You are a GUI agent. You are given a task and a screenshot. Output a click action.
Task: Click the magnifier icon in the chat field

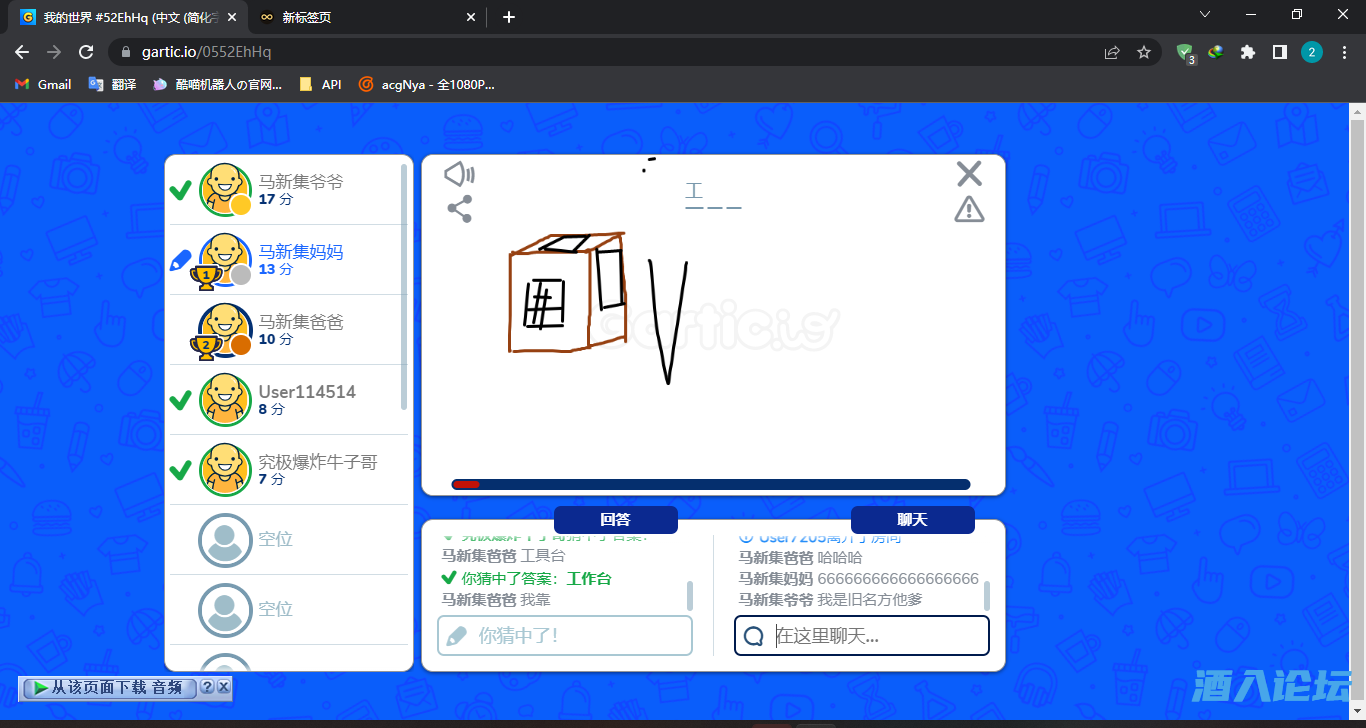(x=752, y=636)
